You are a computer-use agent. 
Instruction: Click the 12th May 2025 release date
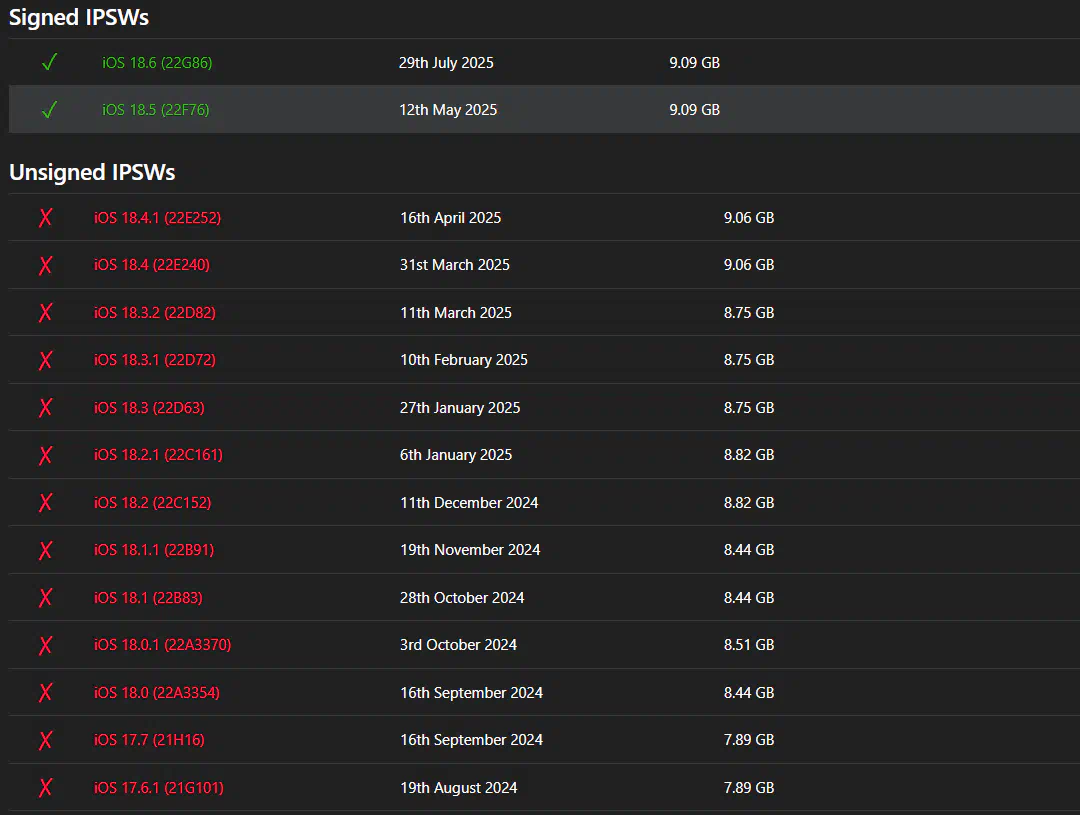[x=448, y=110]
